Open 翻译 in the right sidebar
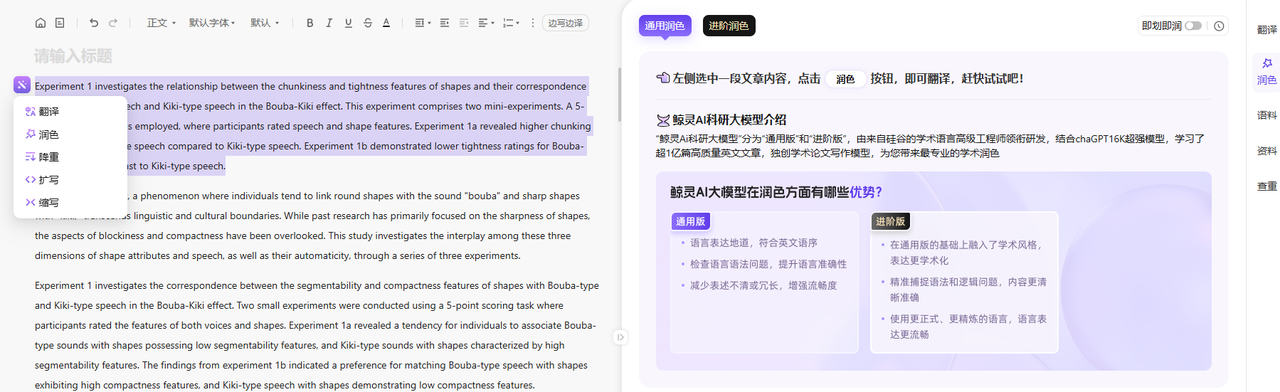The width and height of the screenshot is (1280, 392). point(1267,30)
